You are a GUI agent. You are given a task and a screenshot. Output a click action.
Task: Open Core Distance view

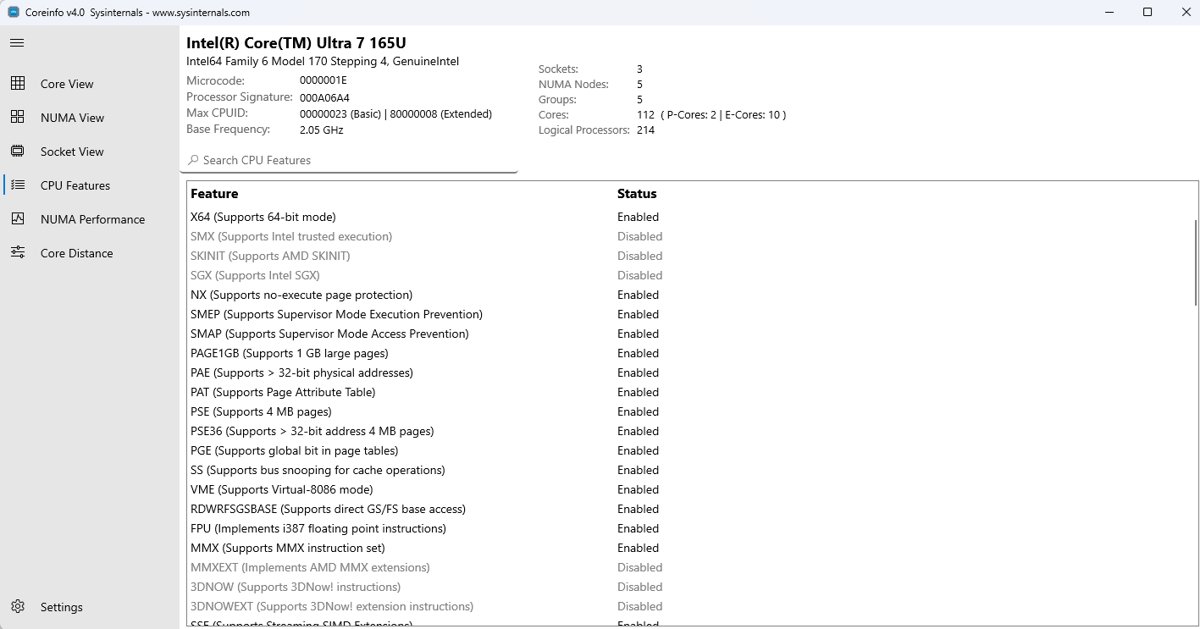[x=89, y=254]
